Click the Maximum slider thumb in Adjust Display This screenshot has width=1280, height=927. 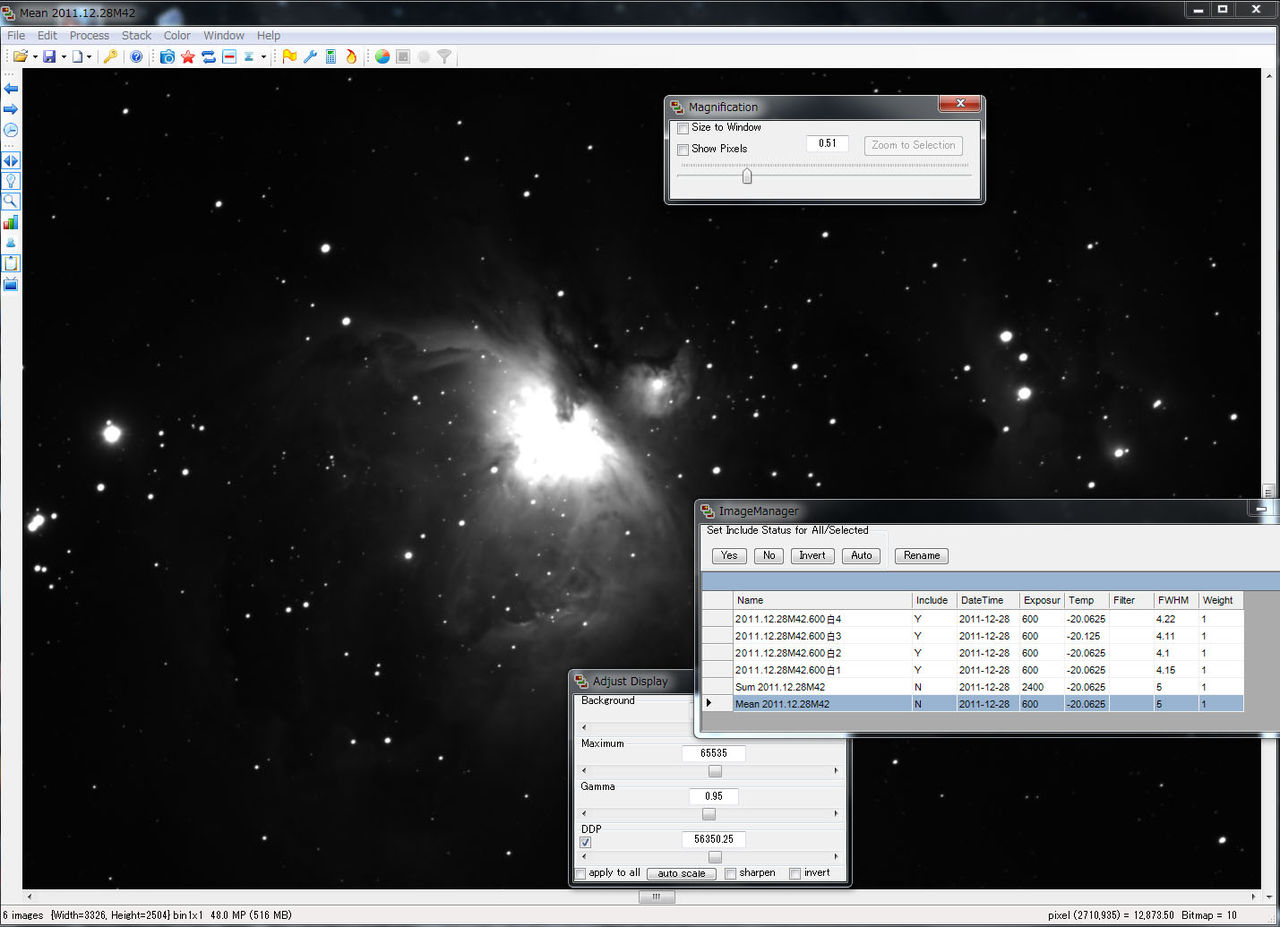pyautogui.click(x=715, y=771)
